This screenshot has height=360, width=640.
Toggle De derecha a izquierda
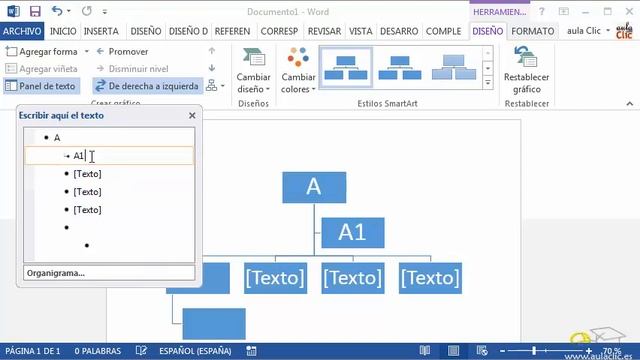click(147, 86)
